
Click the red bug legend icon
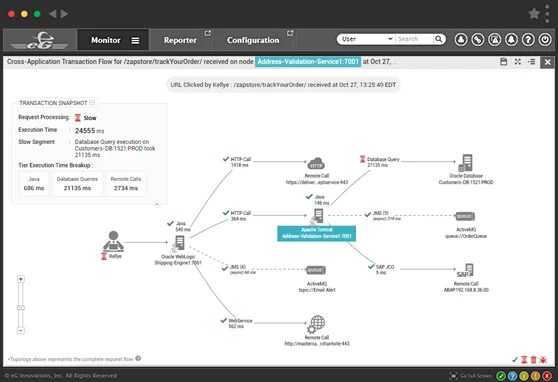tap(543, 360)
